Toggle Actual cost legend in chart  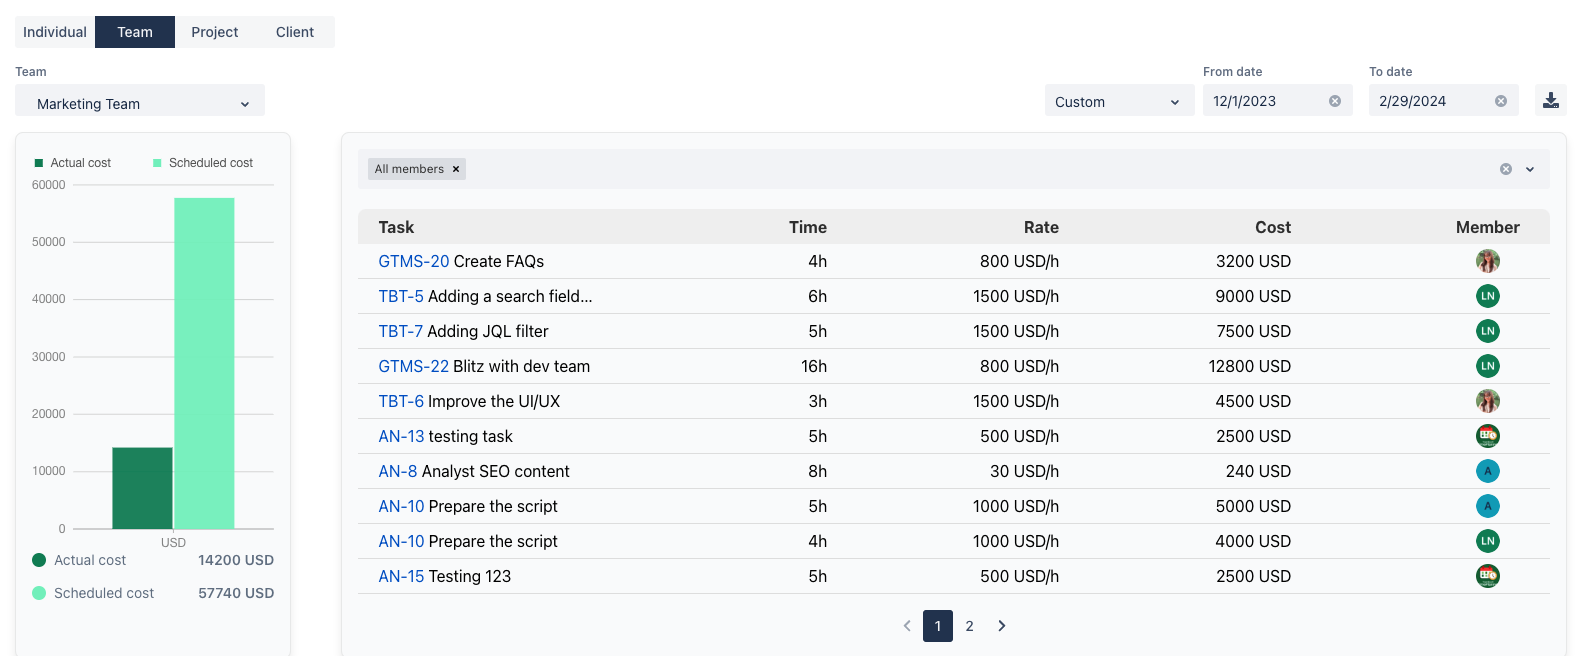click(72, 163)
